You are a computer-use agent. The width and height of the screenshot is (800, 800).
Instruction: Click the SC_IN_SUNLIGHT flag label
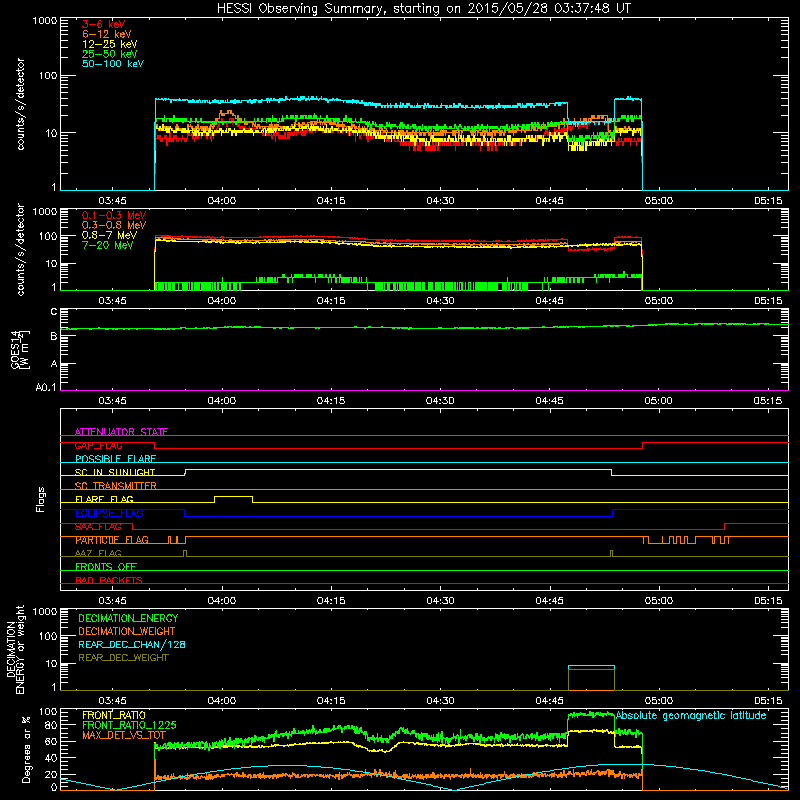point(115,472)
